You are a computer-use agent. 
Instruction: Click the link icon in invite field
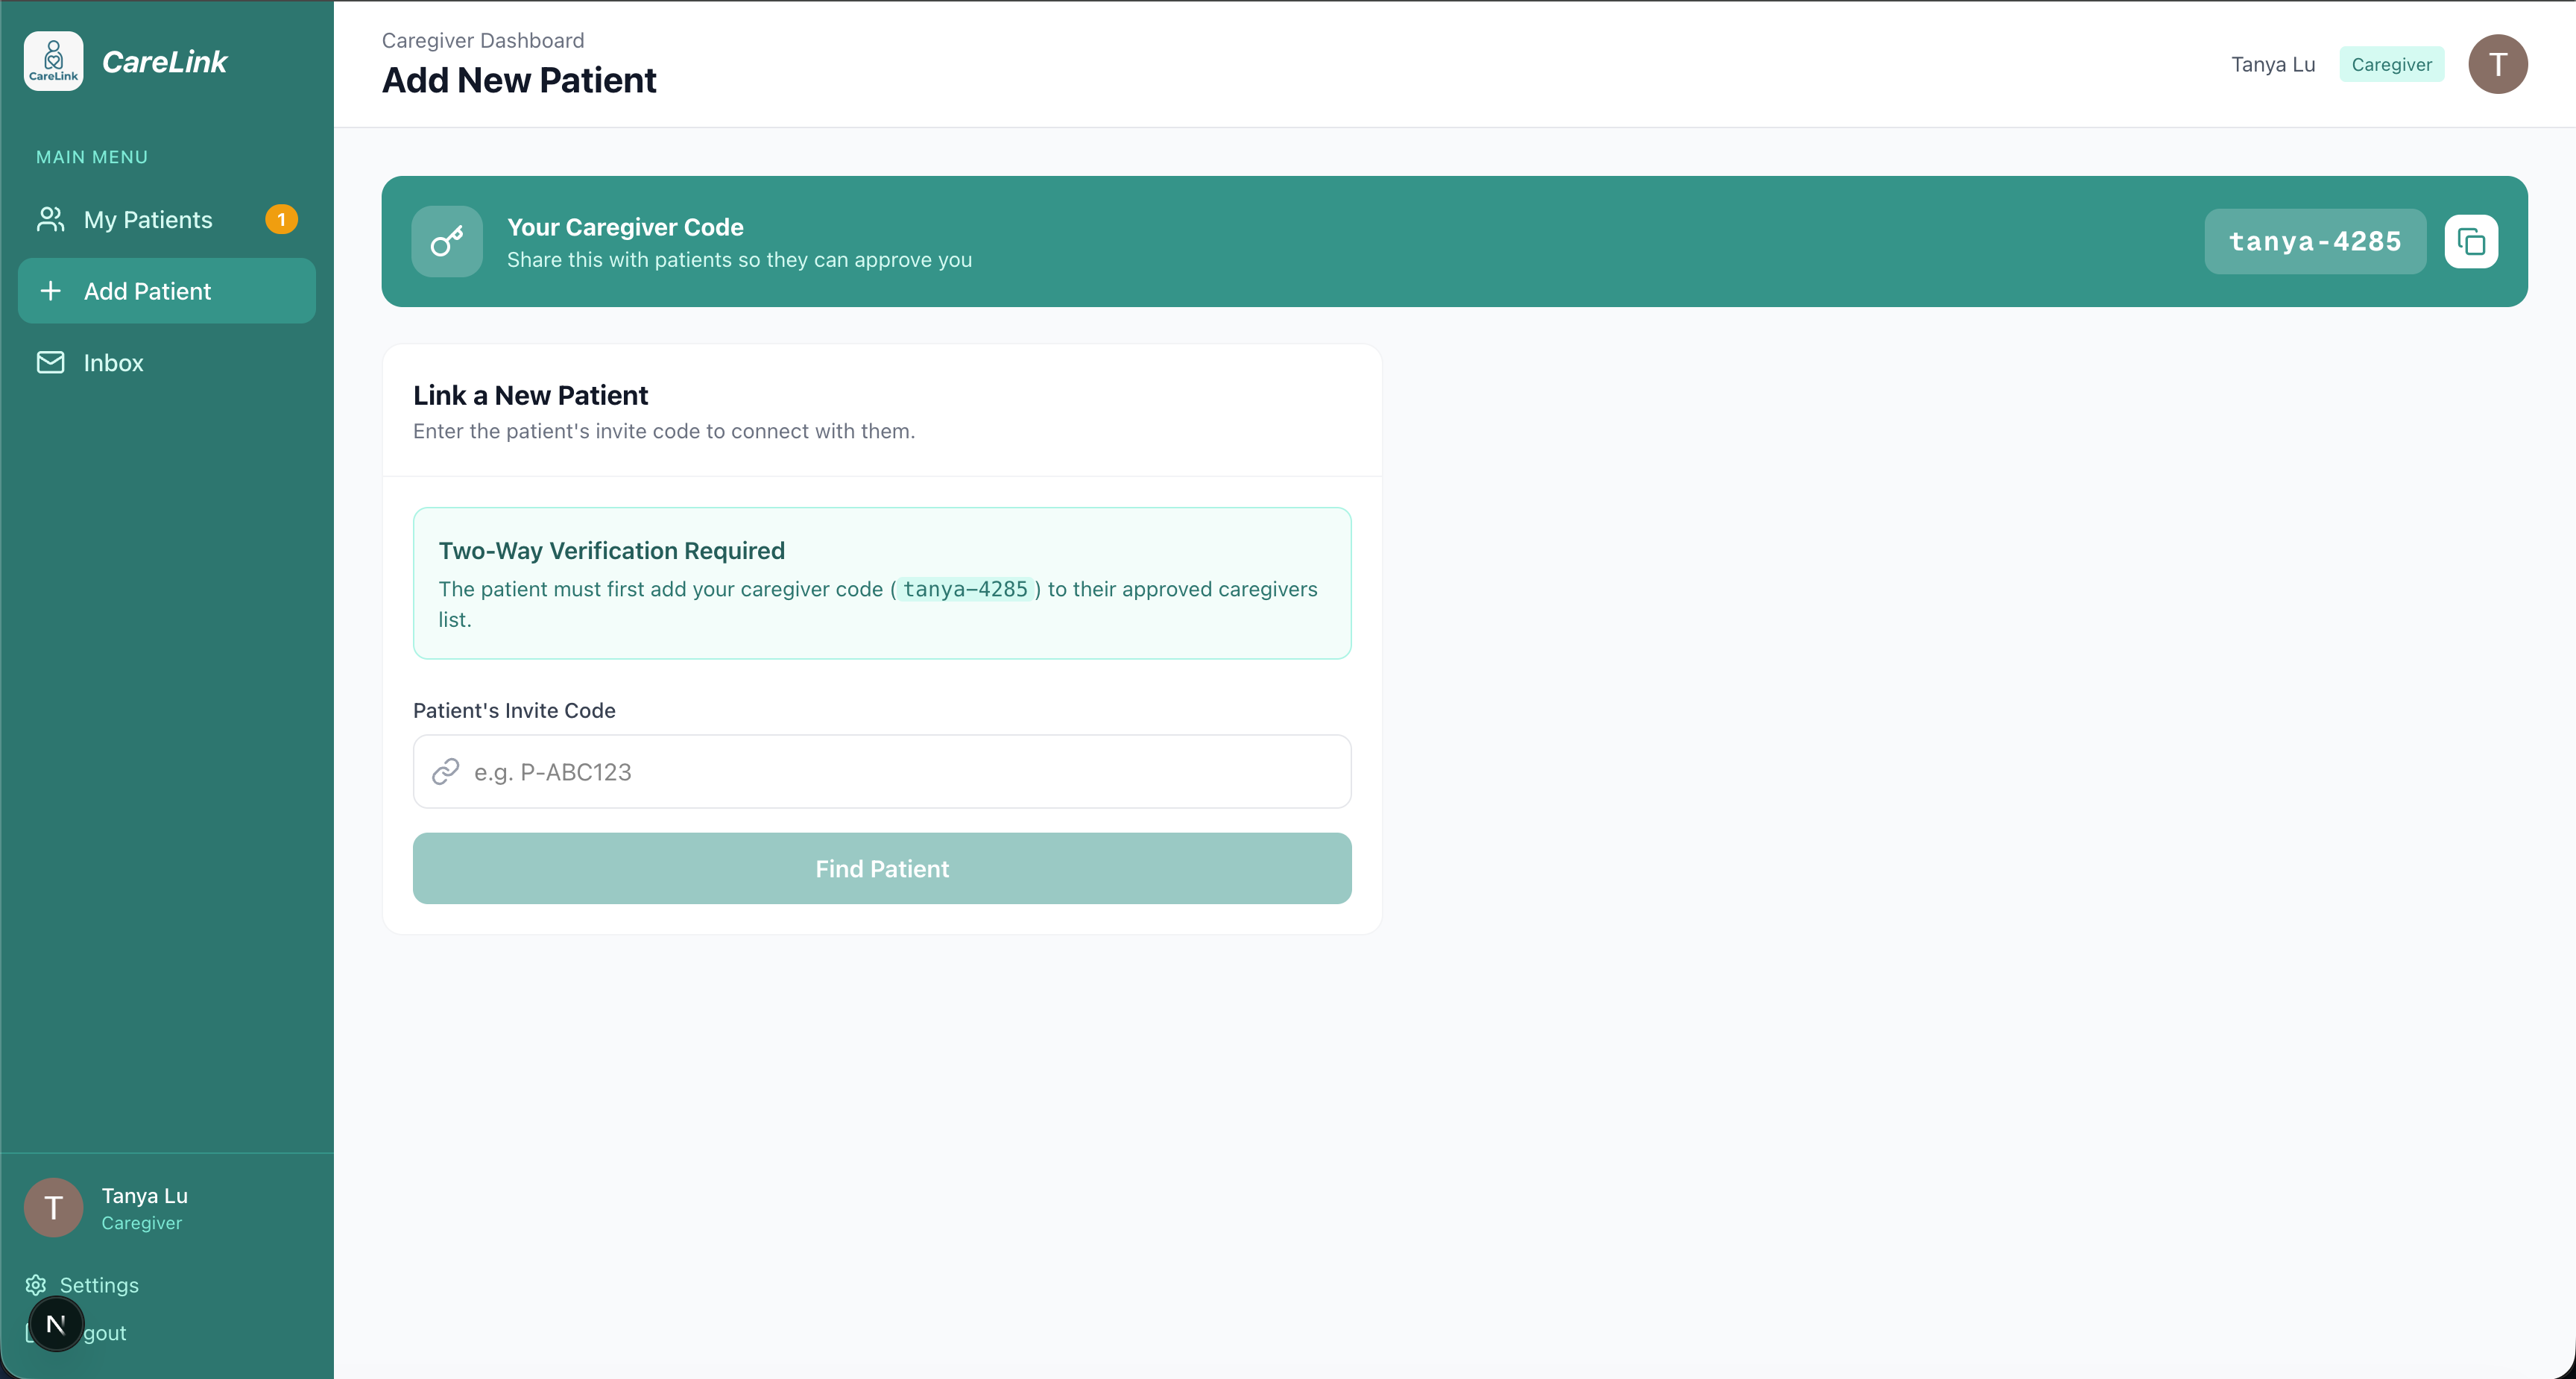point(445,772)
